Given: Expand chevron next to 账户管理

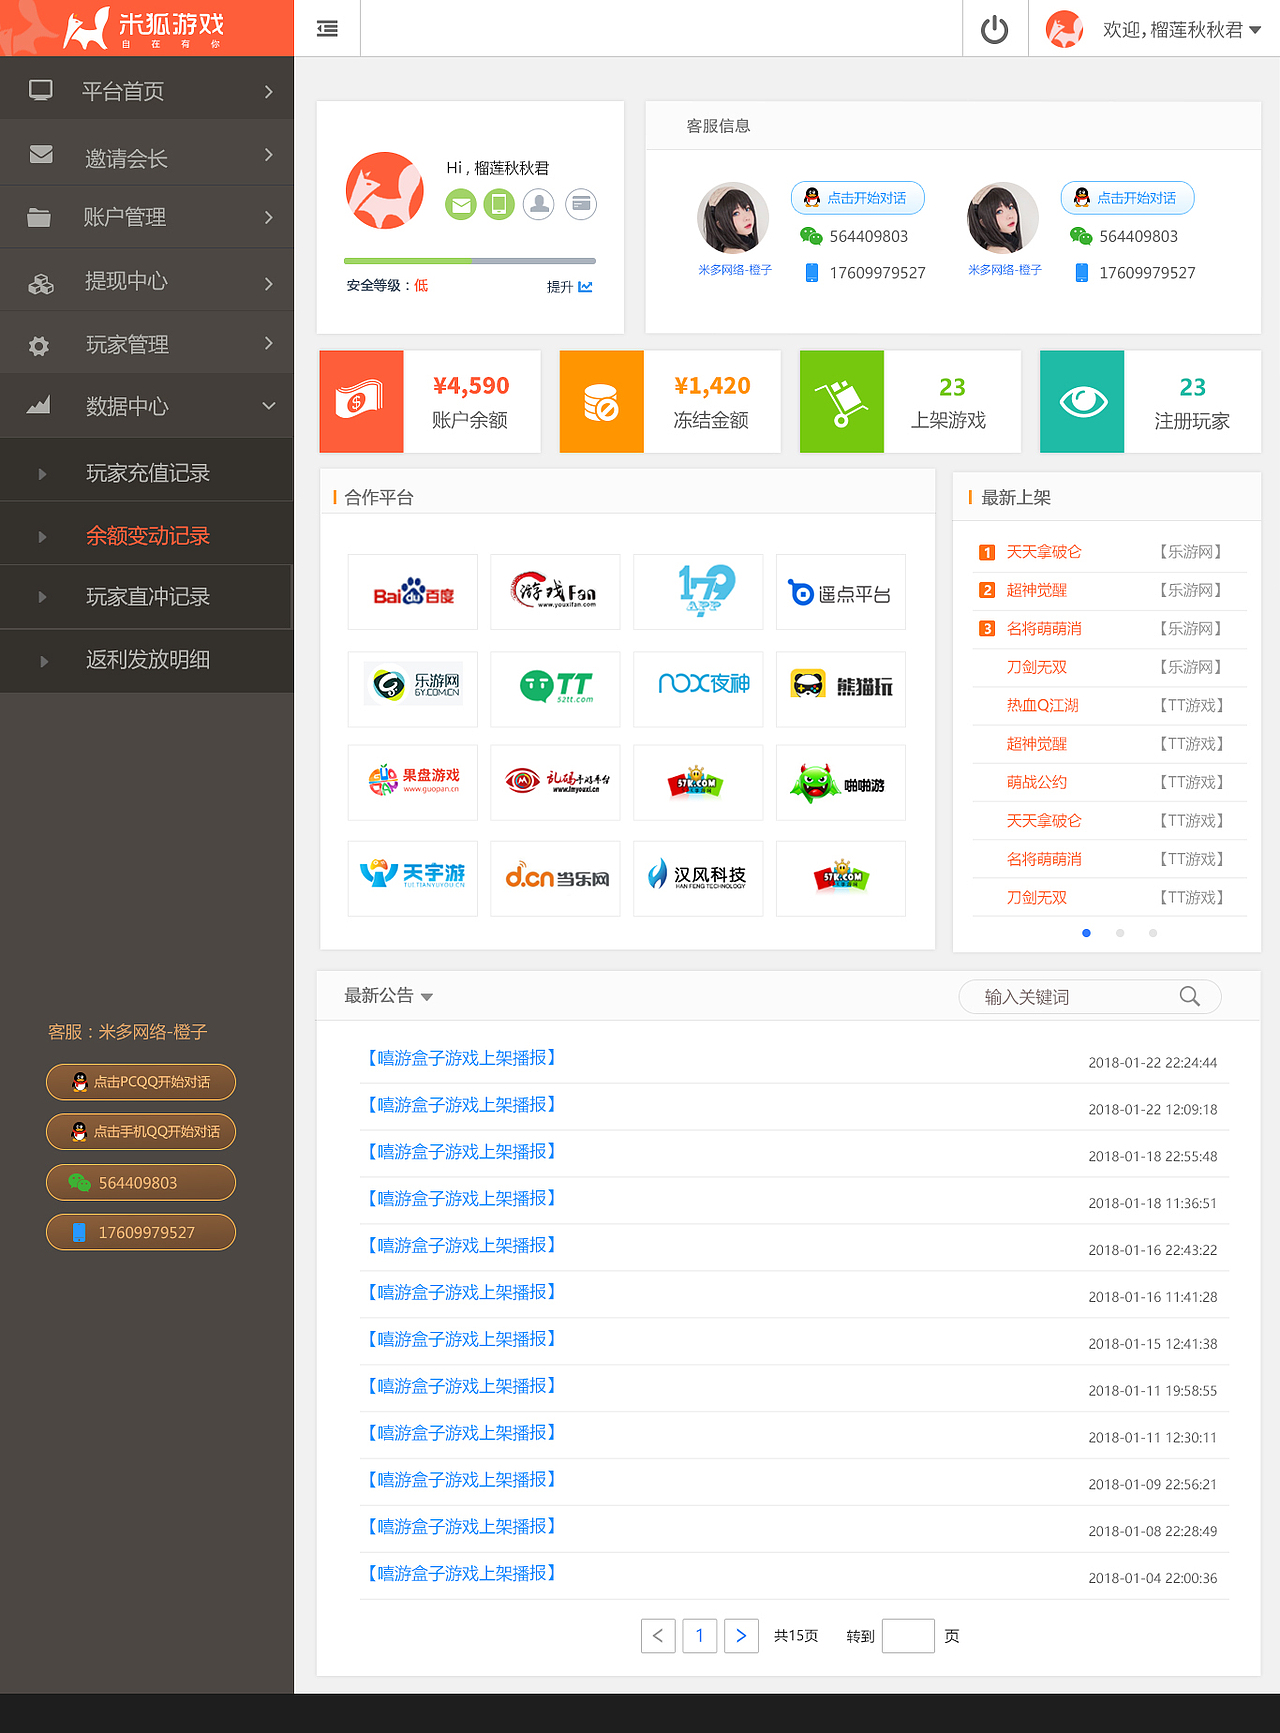Looking at the screenshot, I should [268, 217].
